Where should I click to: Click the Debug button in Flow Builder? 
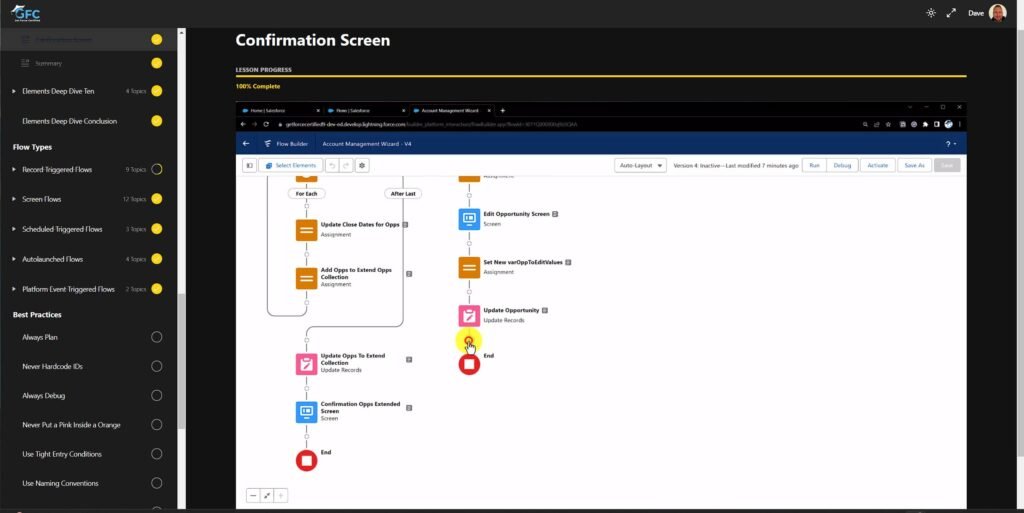click(842, 166)
